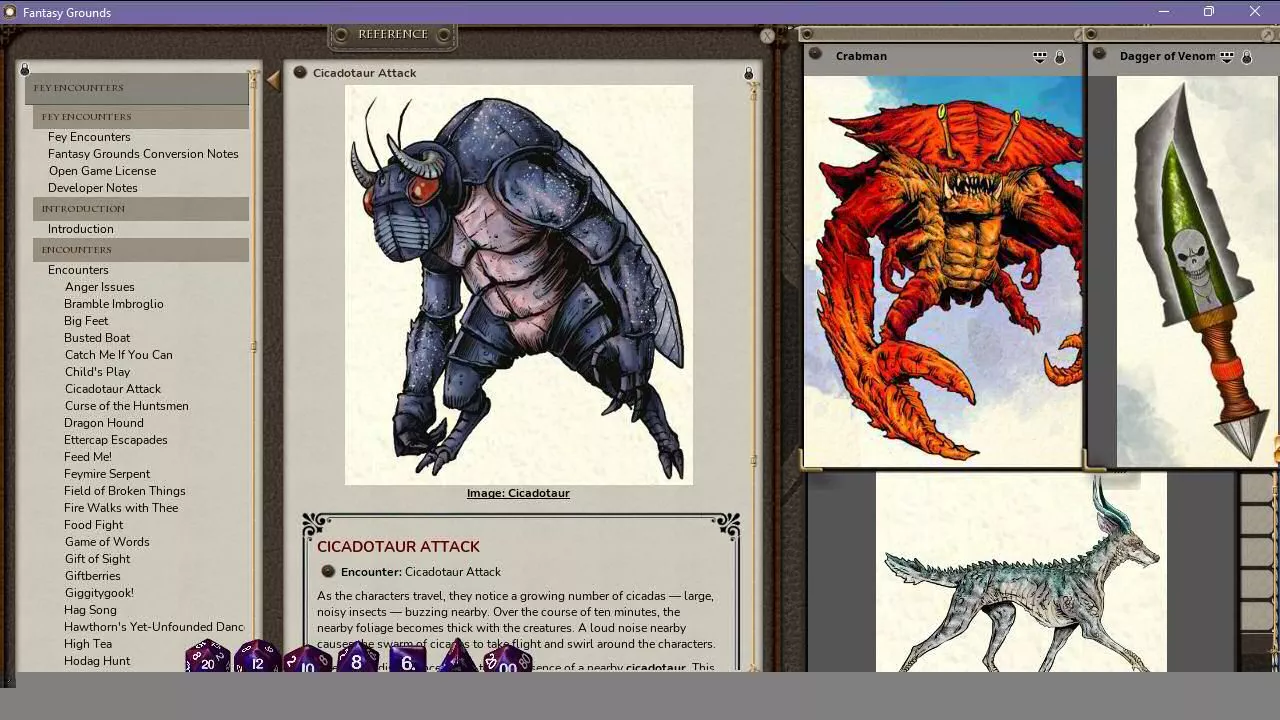Open Game of Words encounter
This screenshot has height=720, width=1280.
pyautogui.click(x=107, y=542)
